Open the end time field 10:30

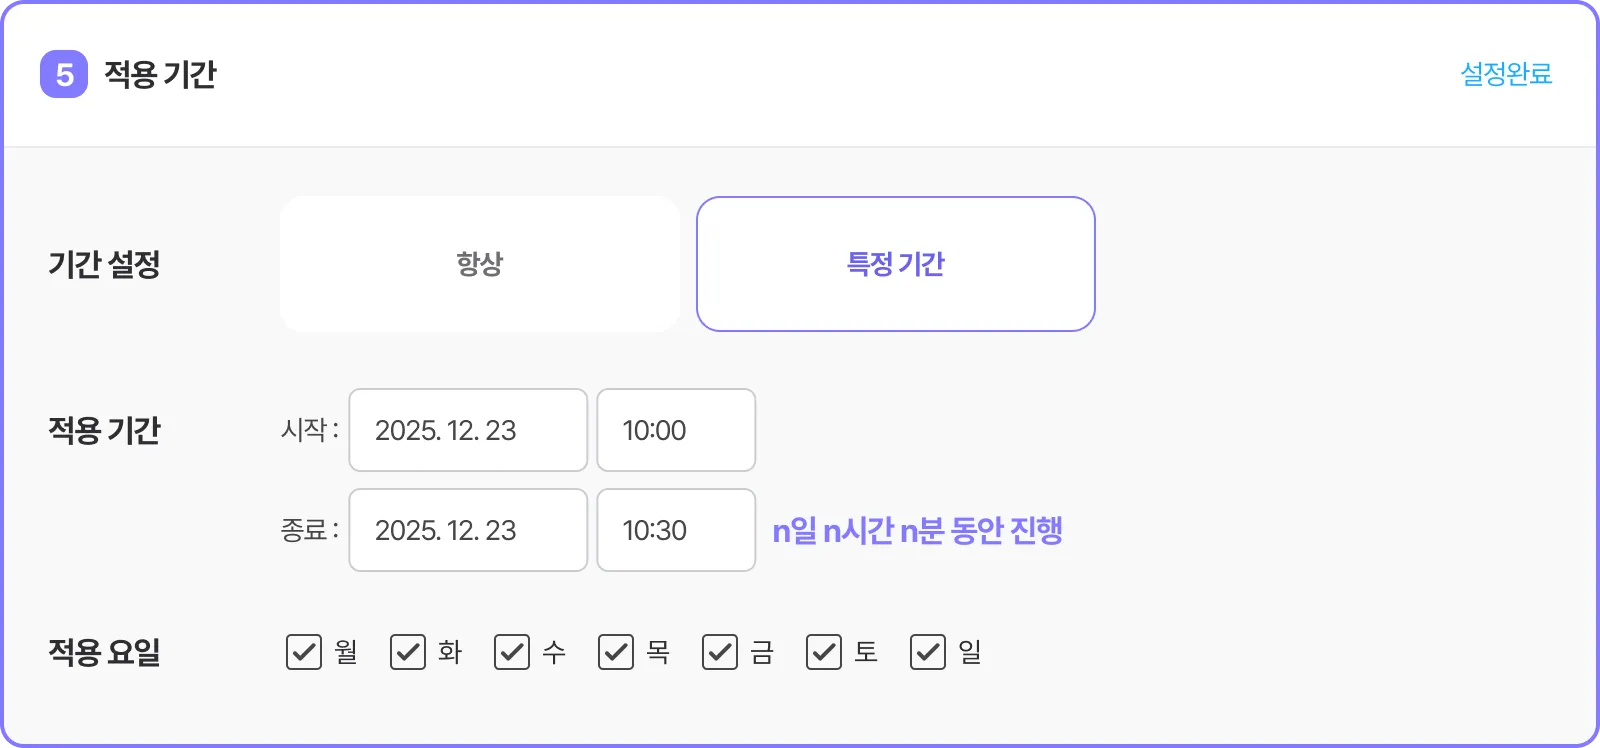point(676,530)
